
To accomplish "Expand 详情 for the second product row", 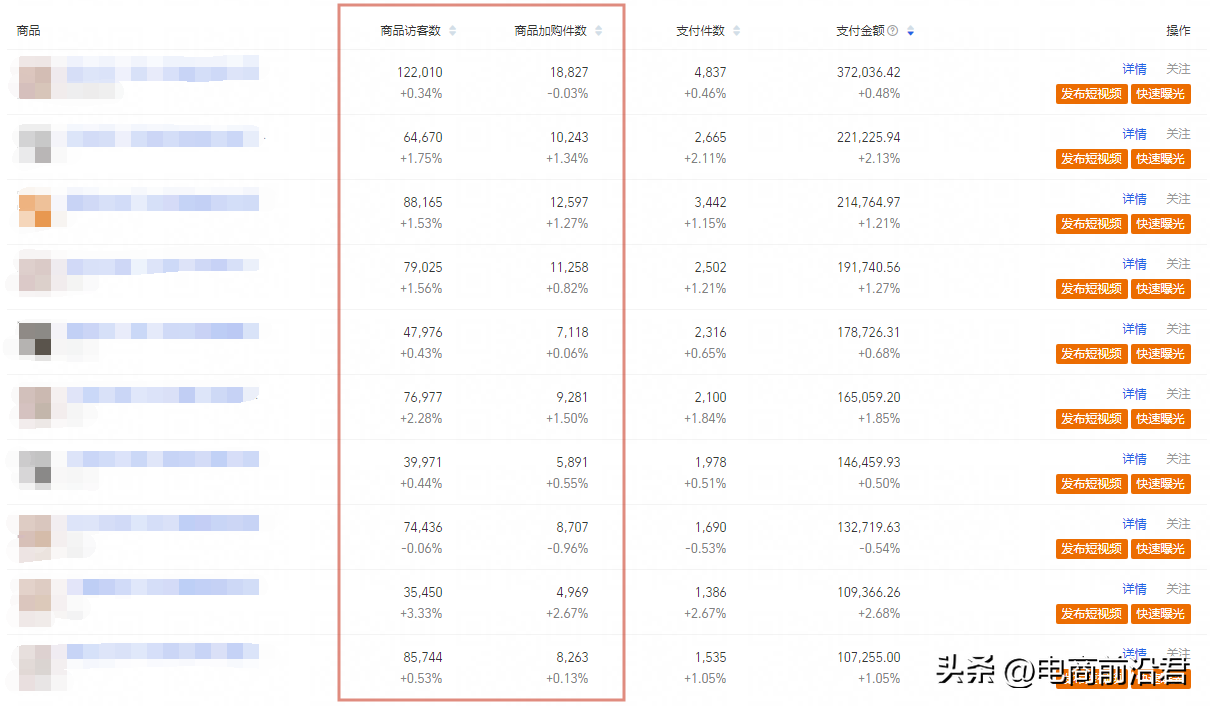I will [1135, 133].
